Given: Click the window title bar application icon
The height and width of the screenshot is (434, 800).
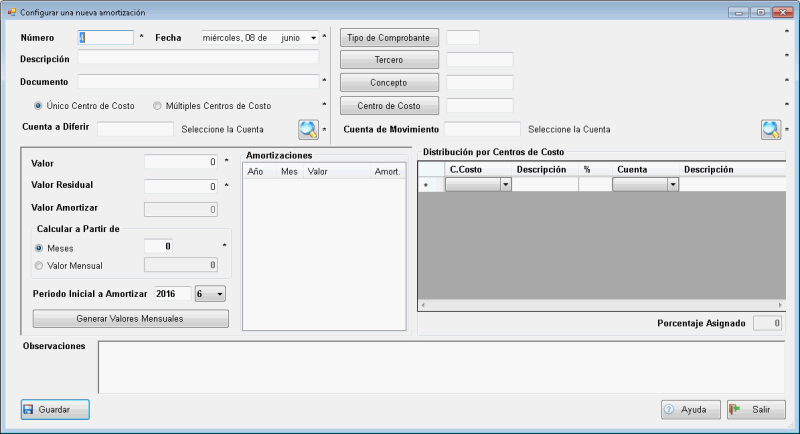Looking at the screenshot, I should [11, 13].
